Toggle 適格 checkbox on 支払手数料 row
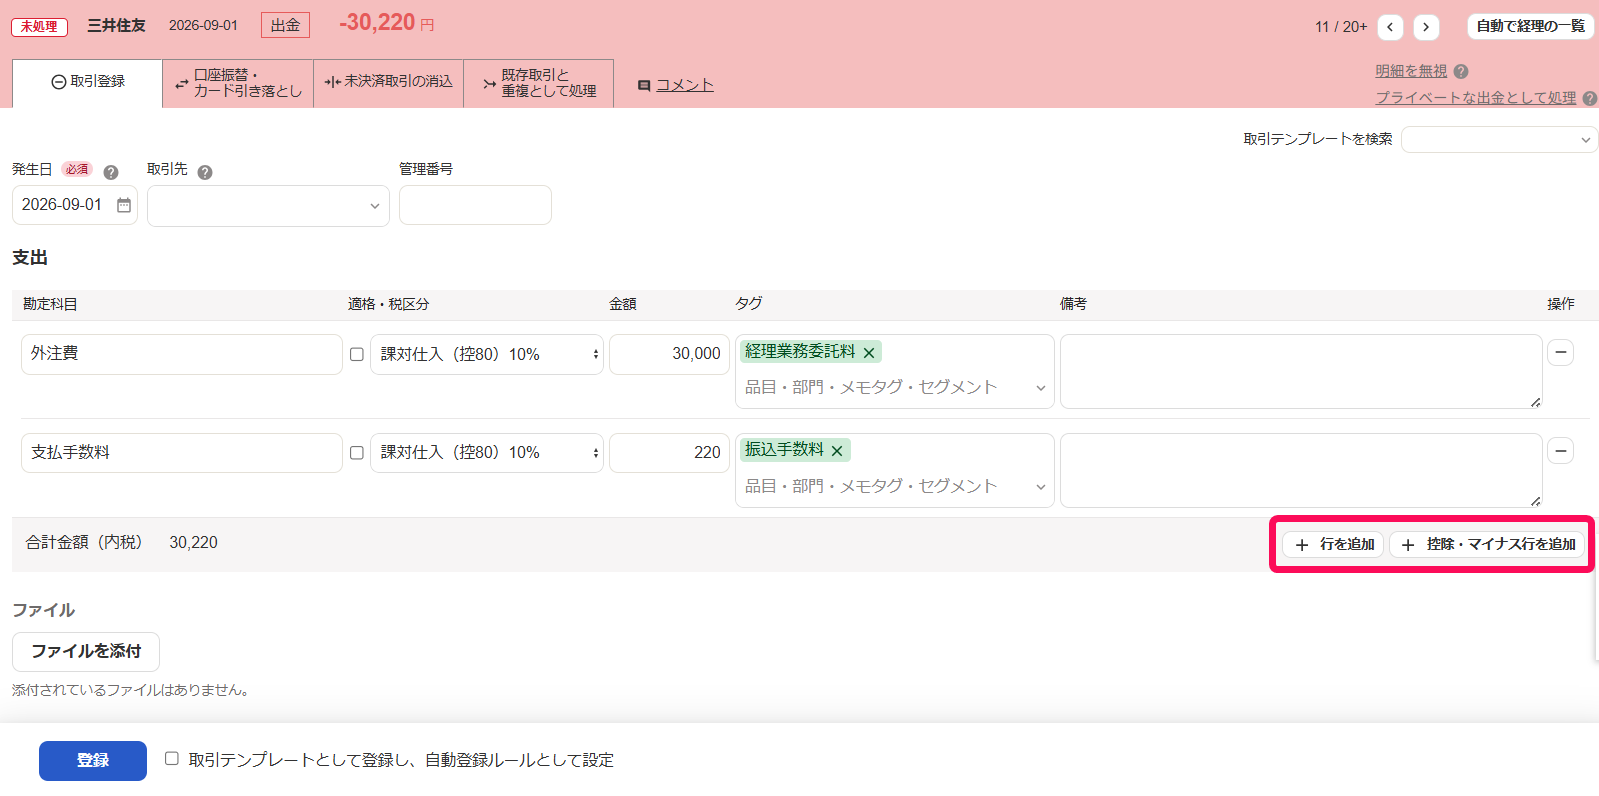Screen dimensions: 1599x796 pos(356,453)
